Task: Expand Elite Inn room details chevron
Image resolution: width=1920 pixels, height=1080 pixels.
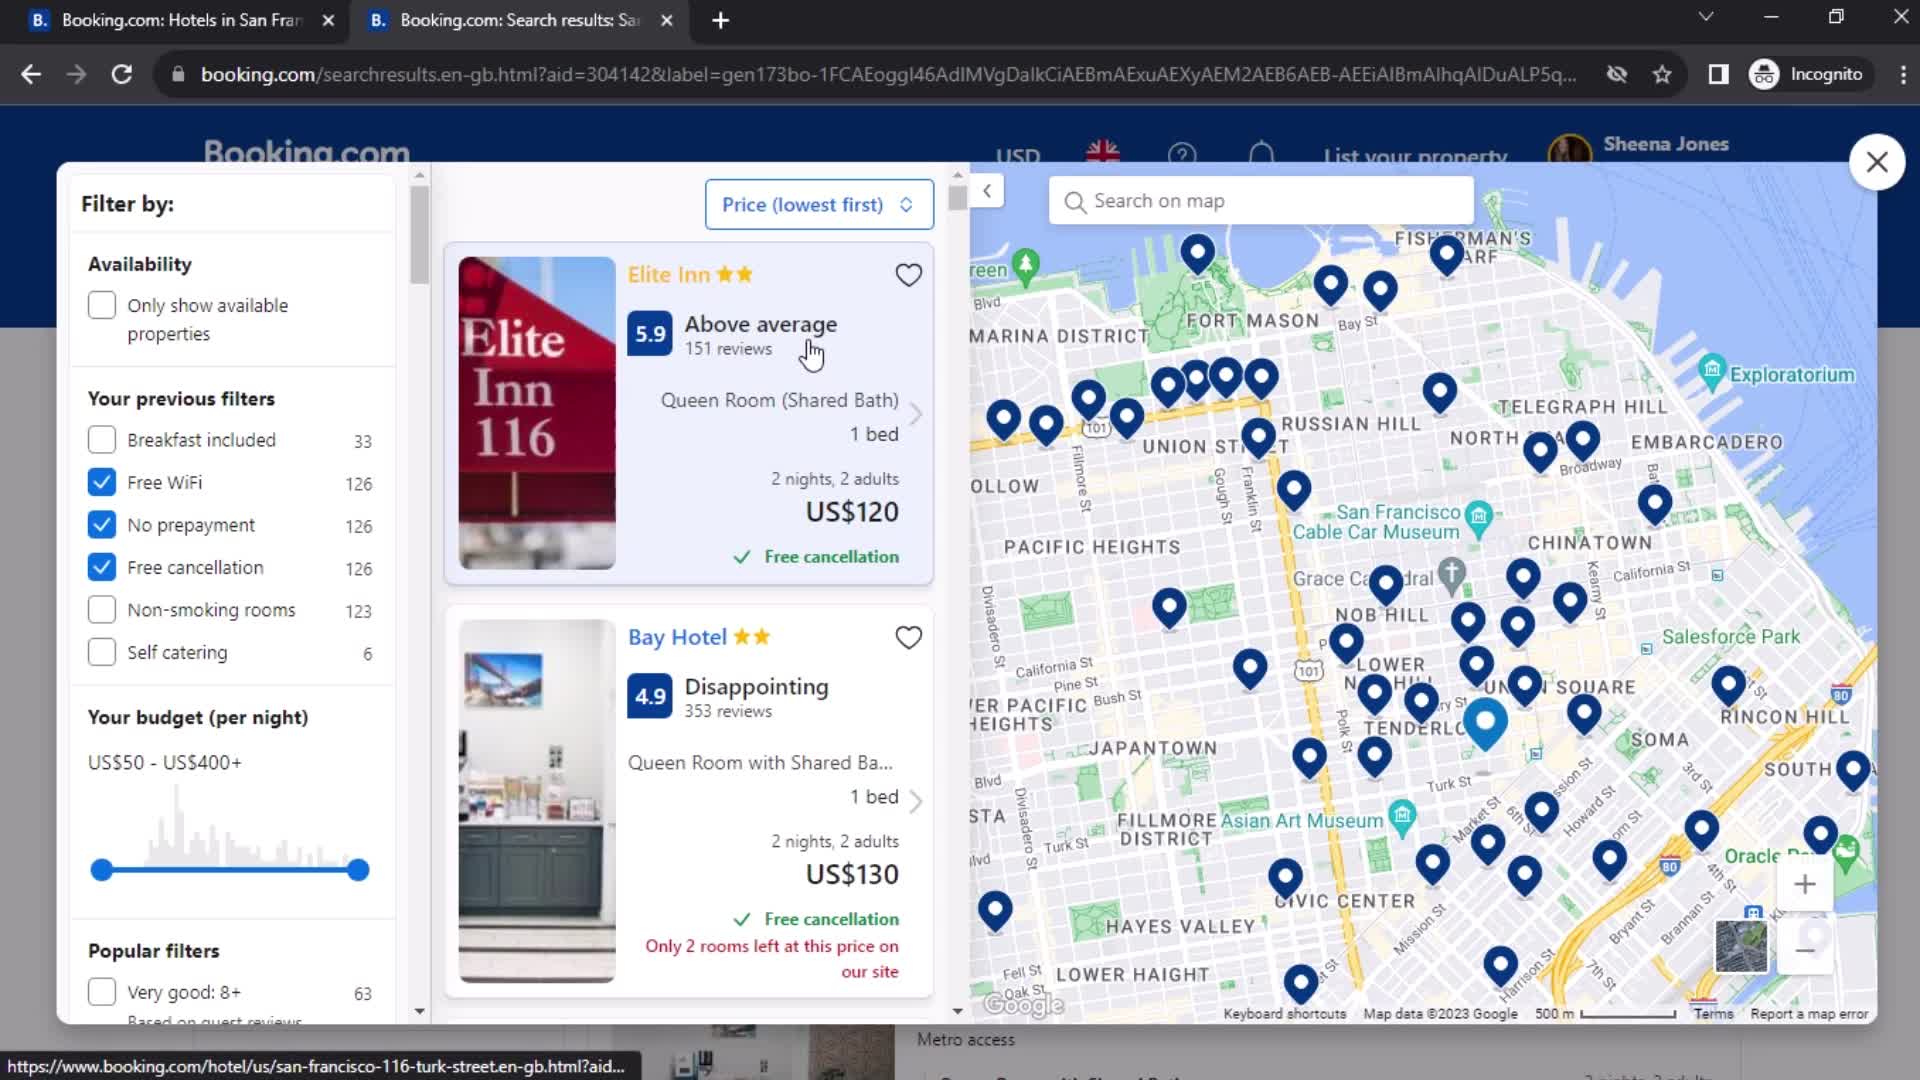Action: point(916,415)
